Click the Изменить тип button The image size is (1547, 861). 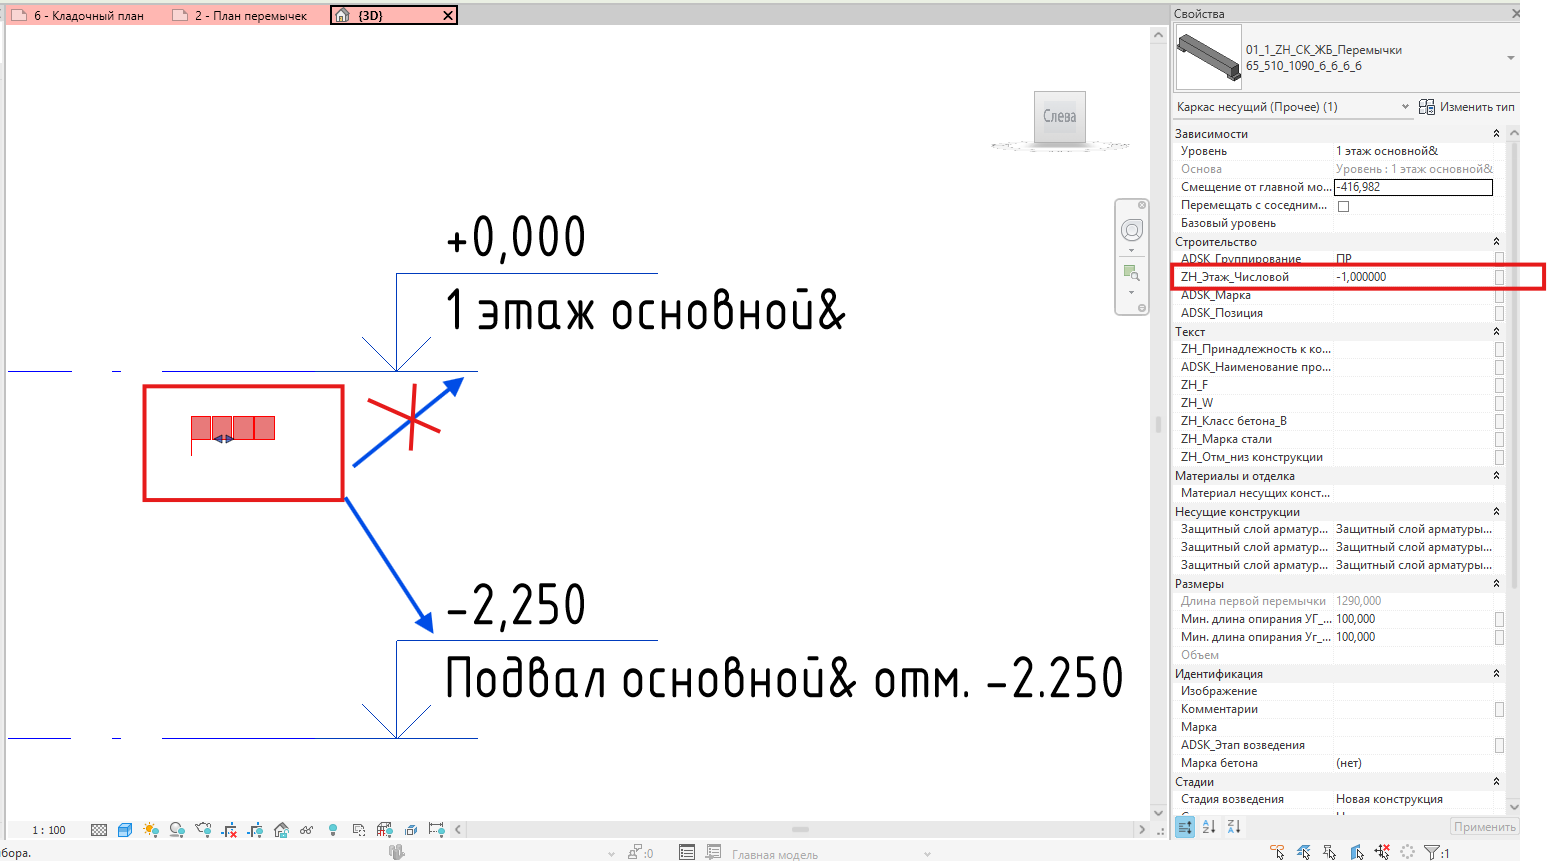(1467, 107)
